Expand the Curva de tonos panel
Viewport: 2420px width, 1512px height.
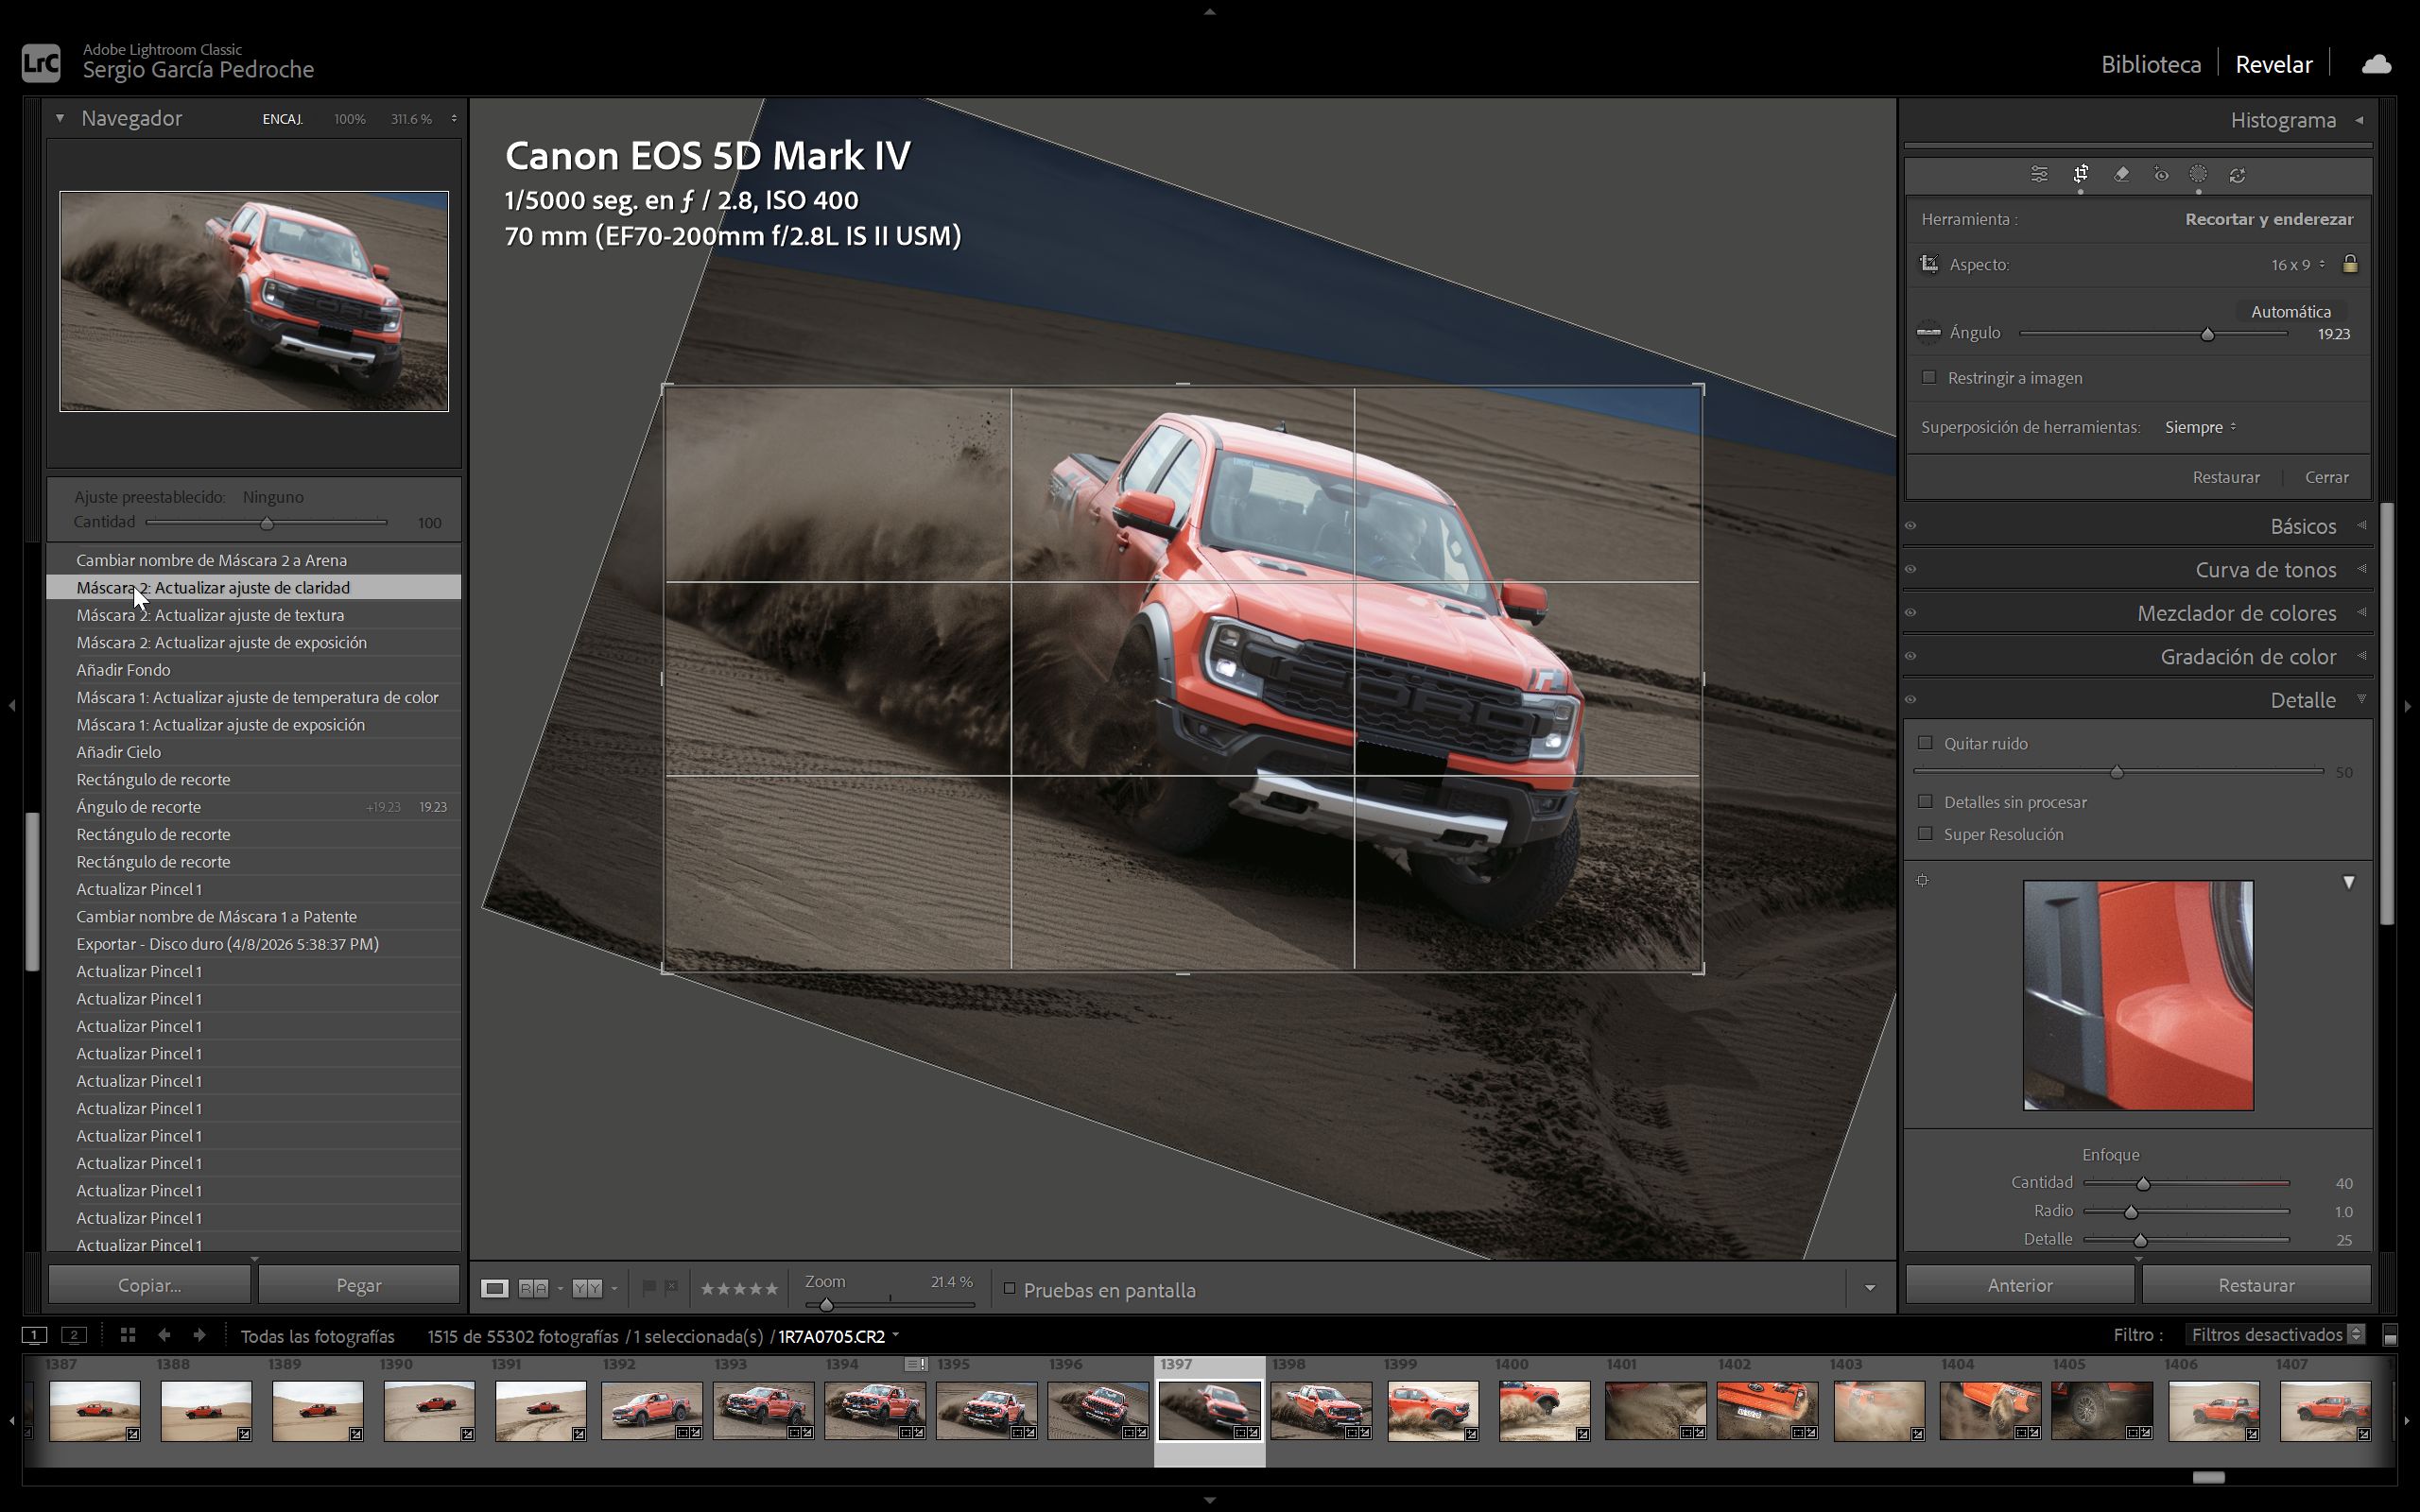tap(2265, 570)
